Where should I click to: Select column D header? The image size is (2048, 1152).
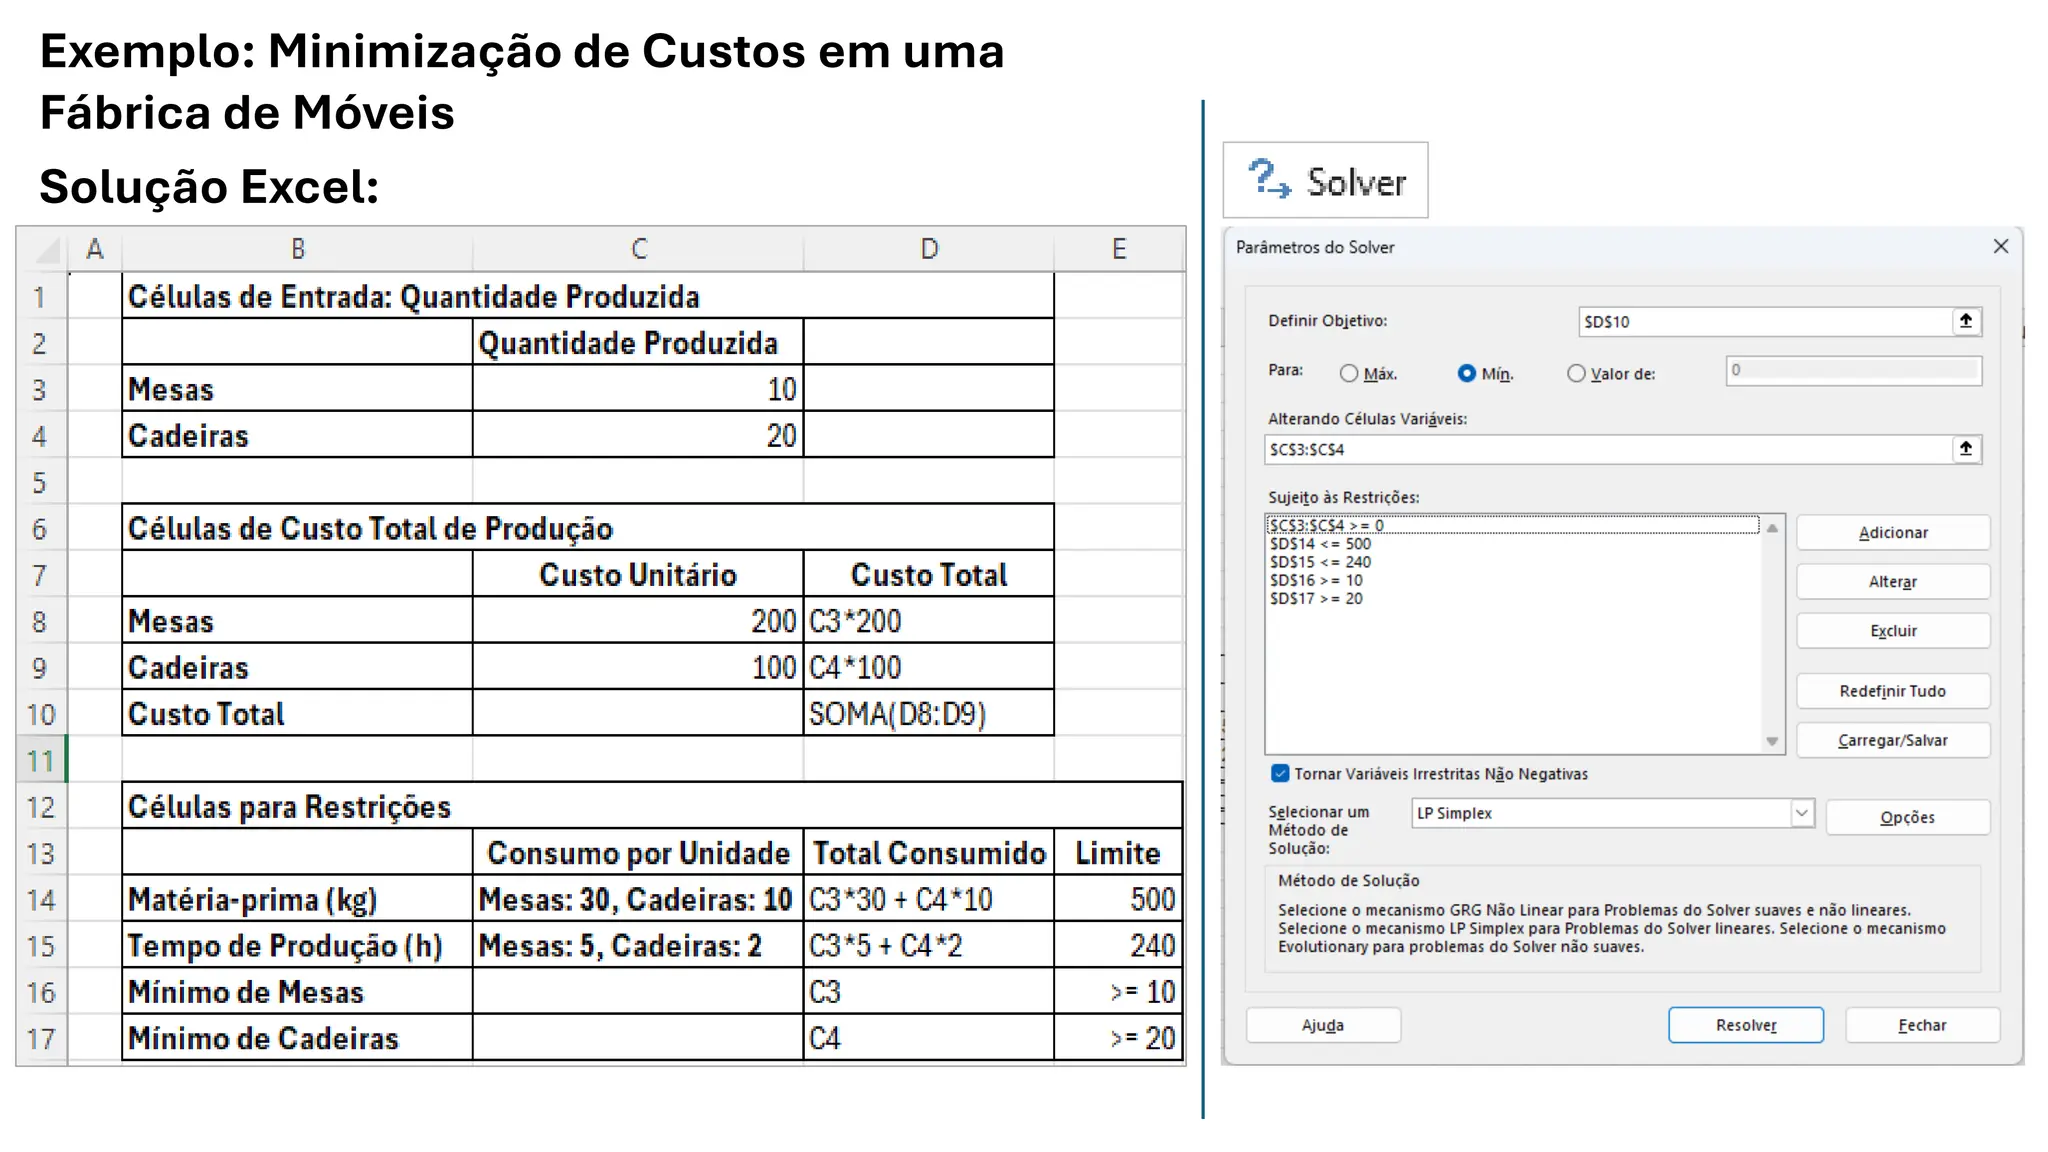[929, 249]
